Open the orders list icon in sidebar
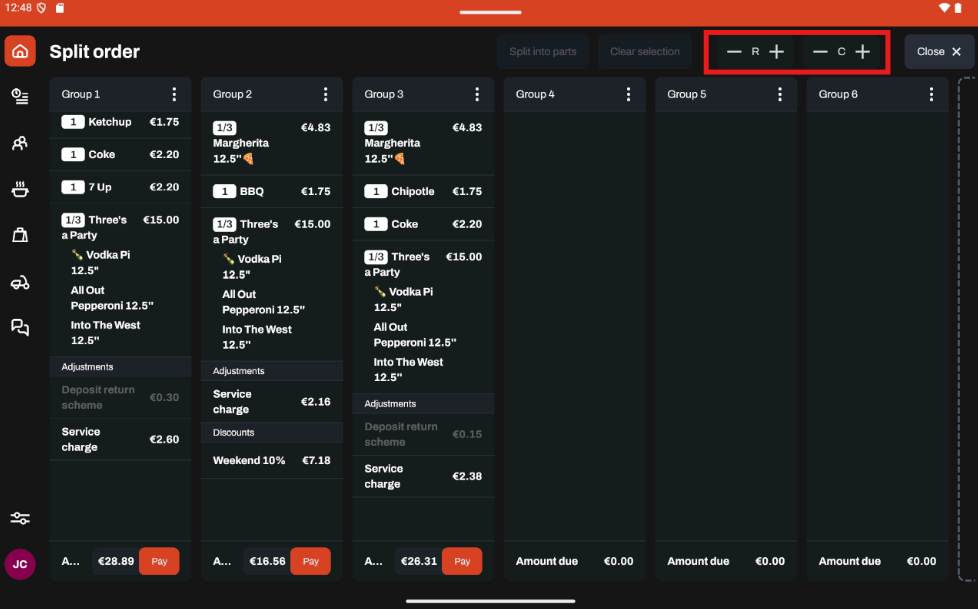This screenshot has width=978, height=609. tap(20, 96)
